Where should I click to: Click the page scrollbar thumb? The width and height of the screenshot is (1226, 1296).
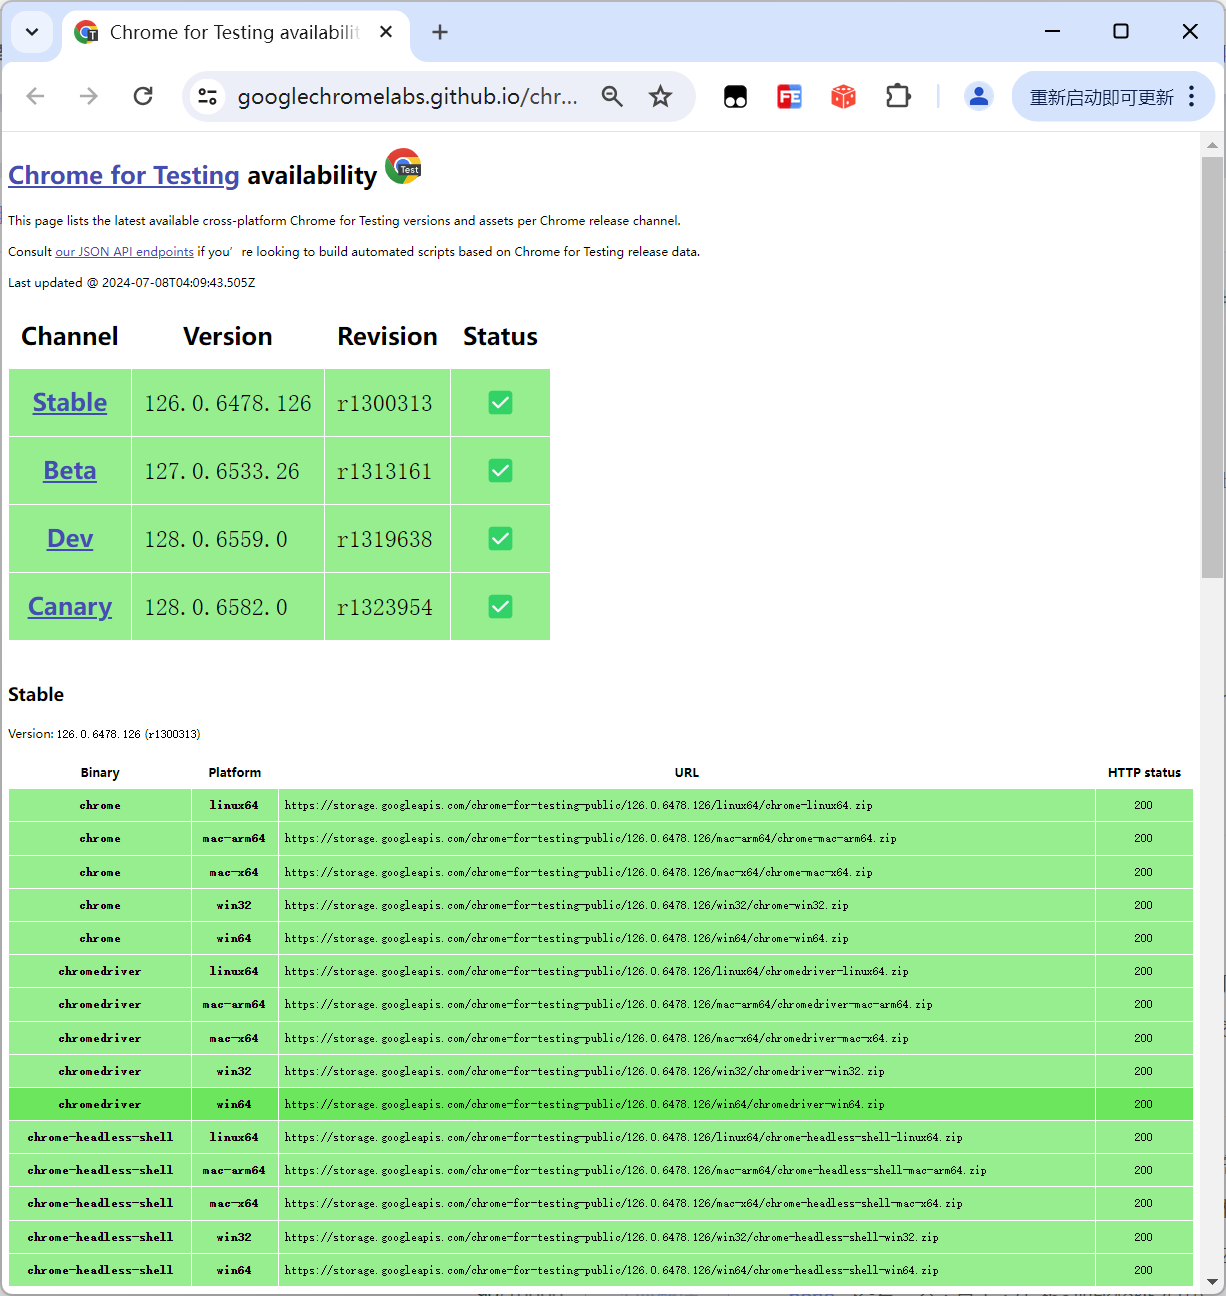[1212, 367]
